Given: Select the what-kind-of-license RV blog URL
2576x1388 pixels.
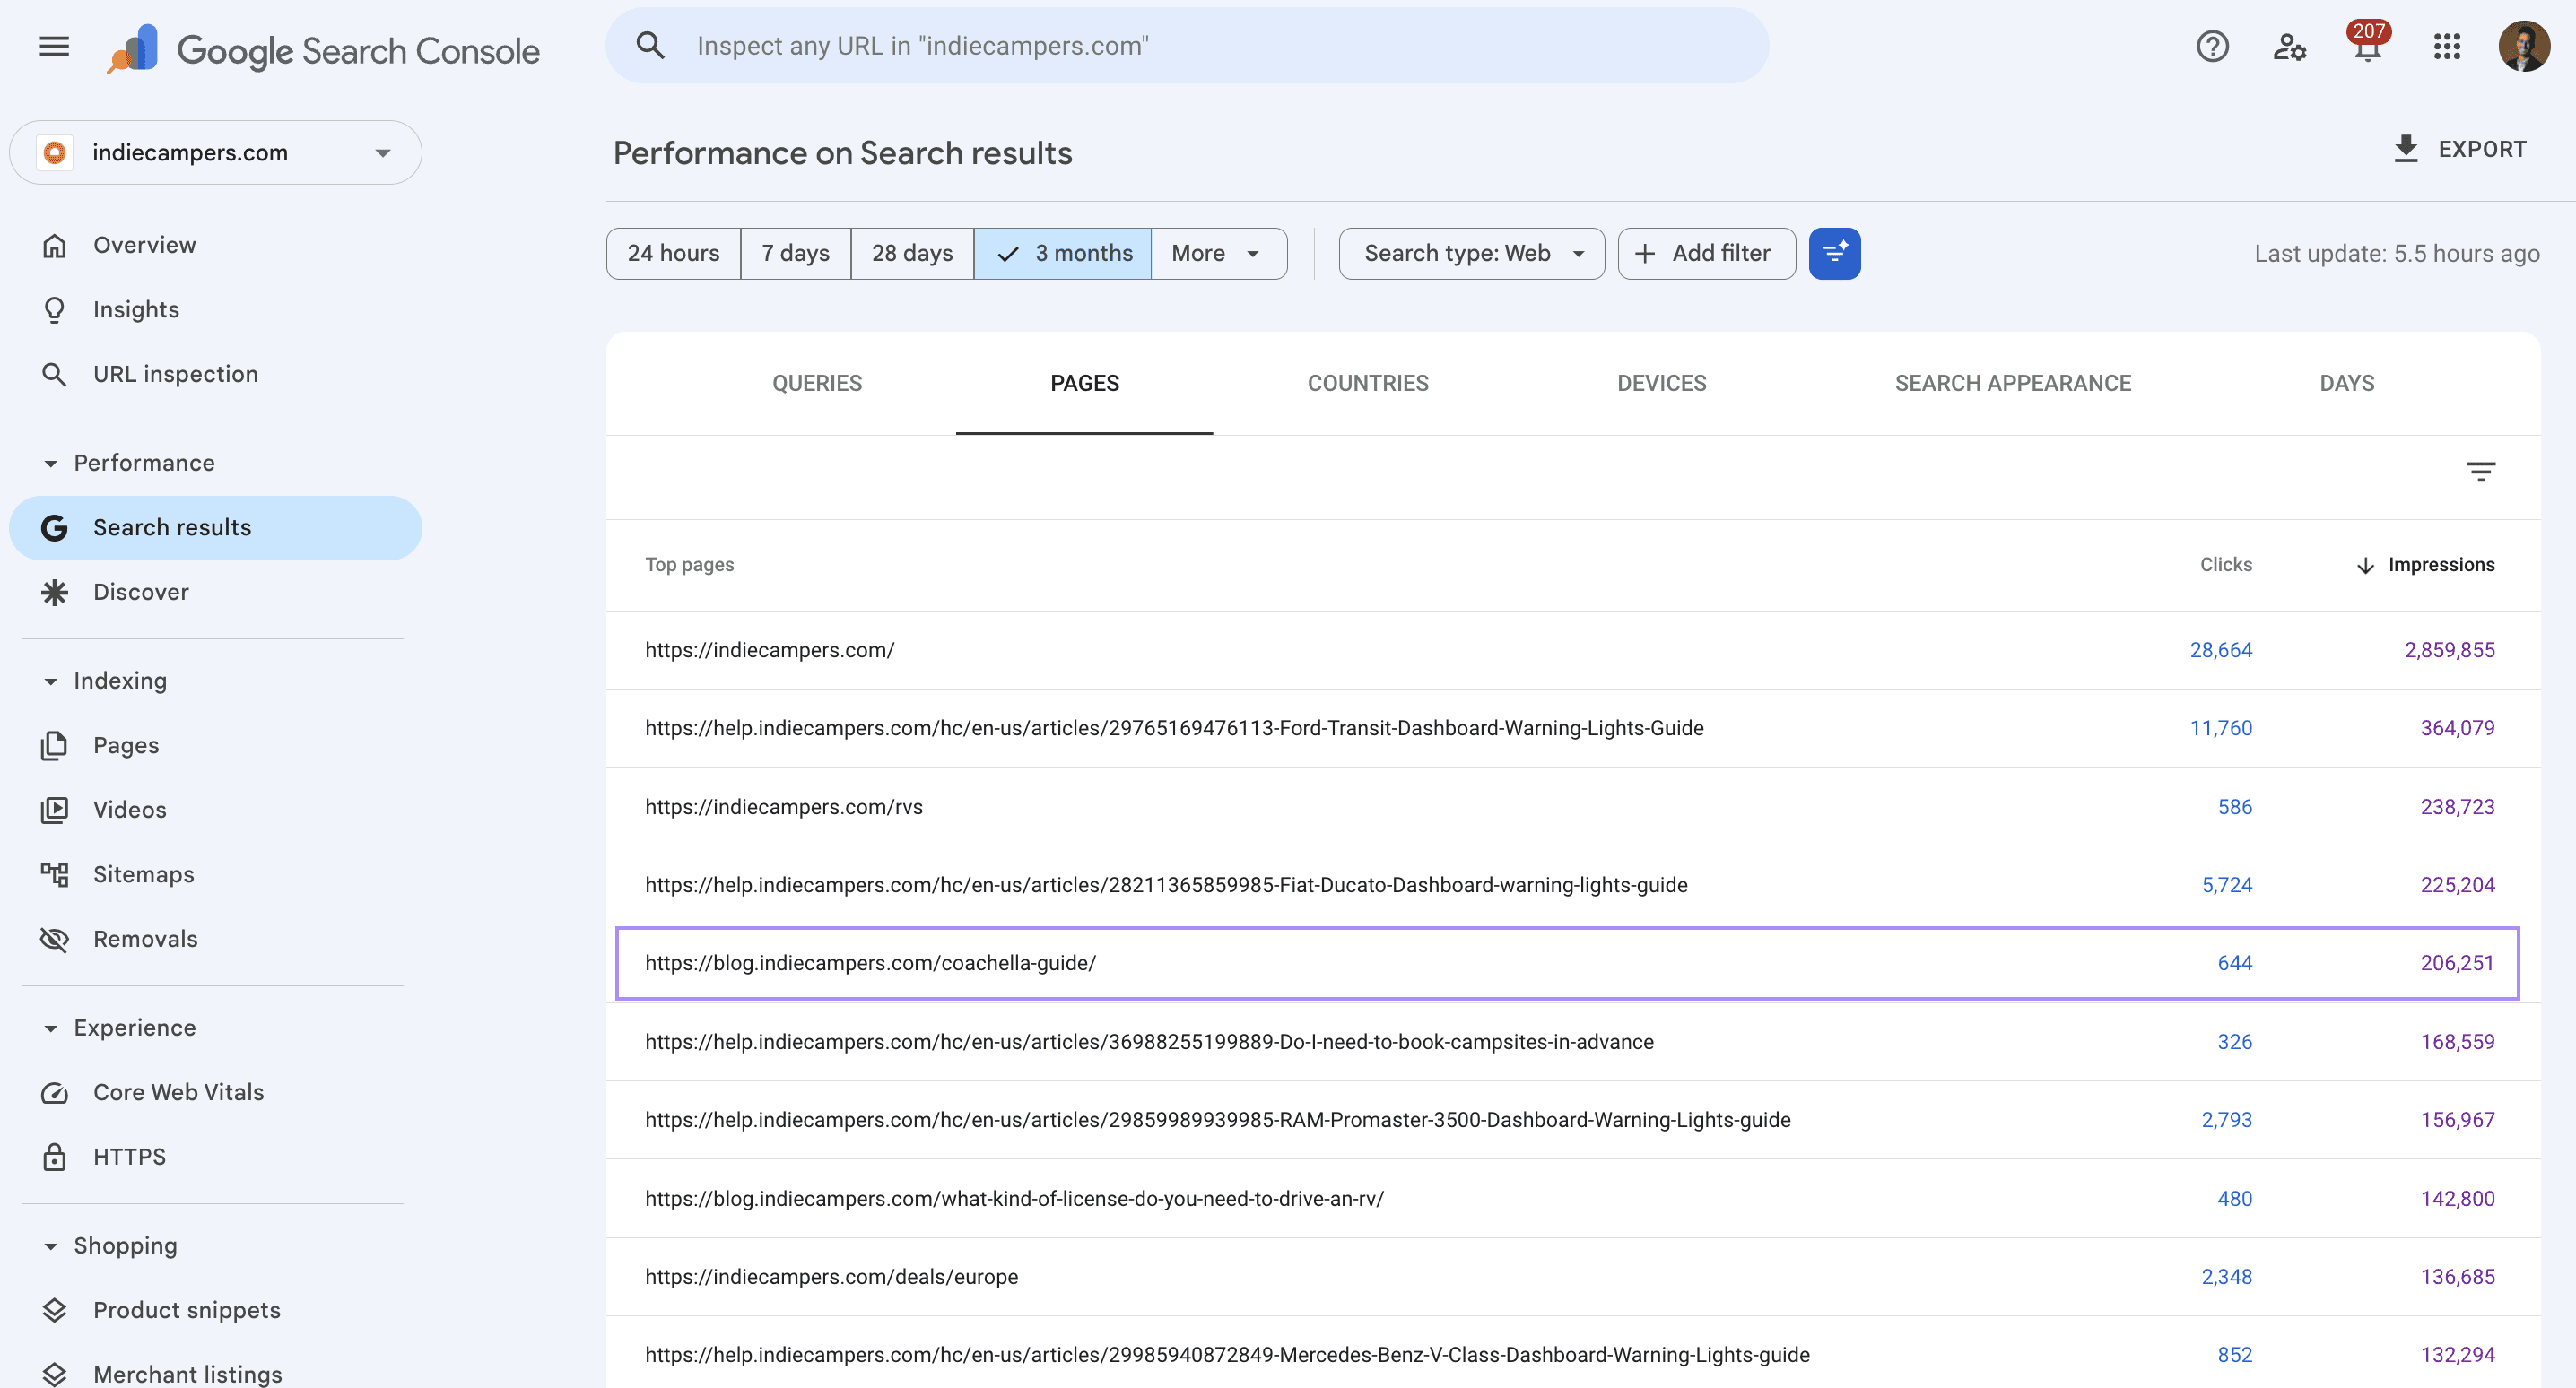Looking at the screenshot, I should click(1014, 1199).
